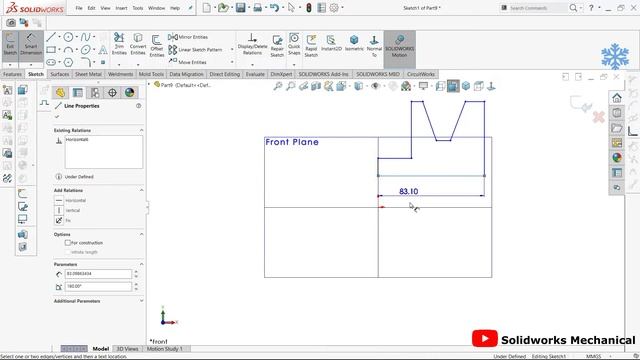
Task: Open the Tools menu
Action: [138, 8]
